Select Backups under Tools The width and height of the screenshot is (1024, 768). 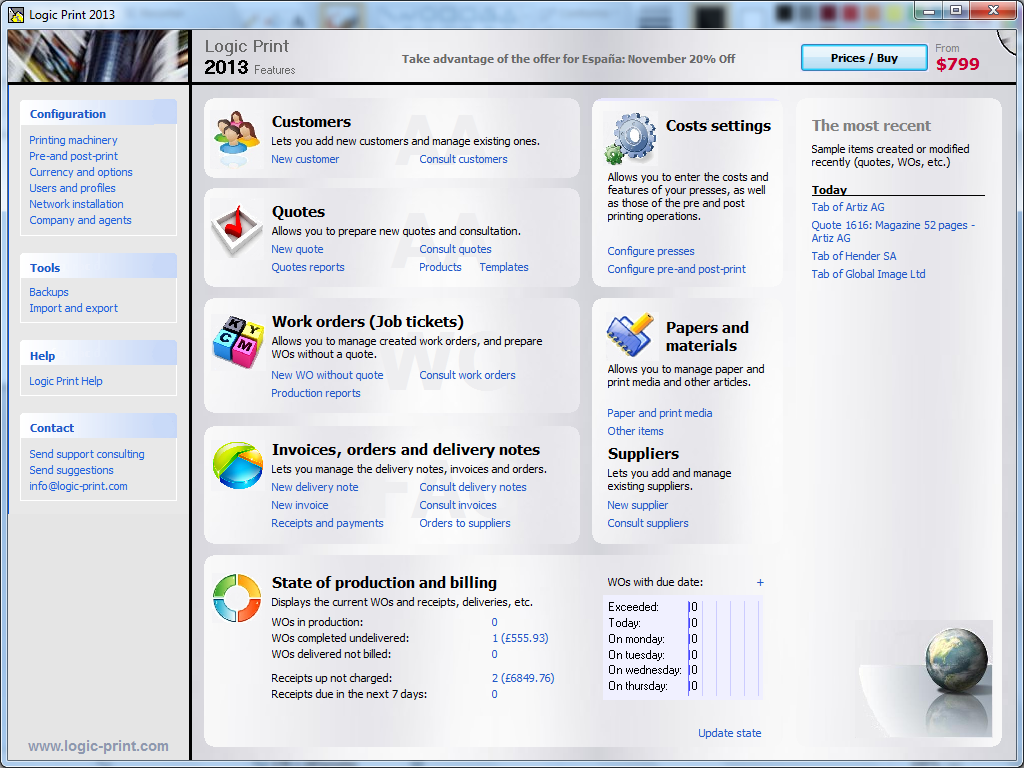49,292
